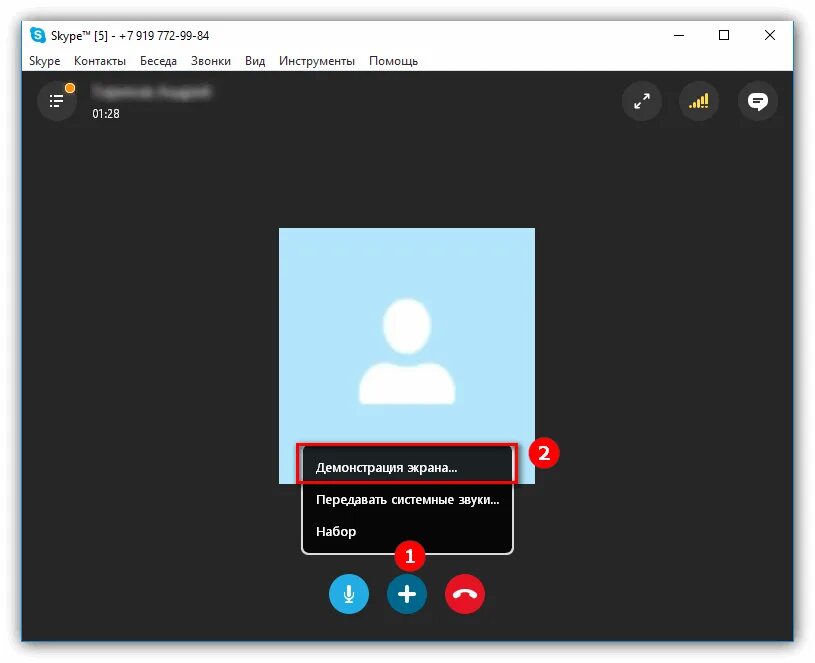This screenshot has height=663, width=815.
Task: Mute the microphone button
Action: point(349,594)
